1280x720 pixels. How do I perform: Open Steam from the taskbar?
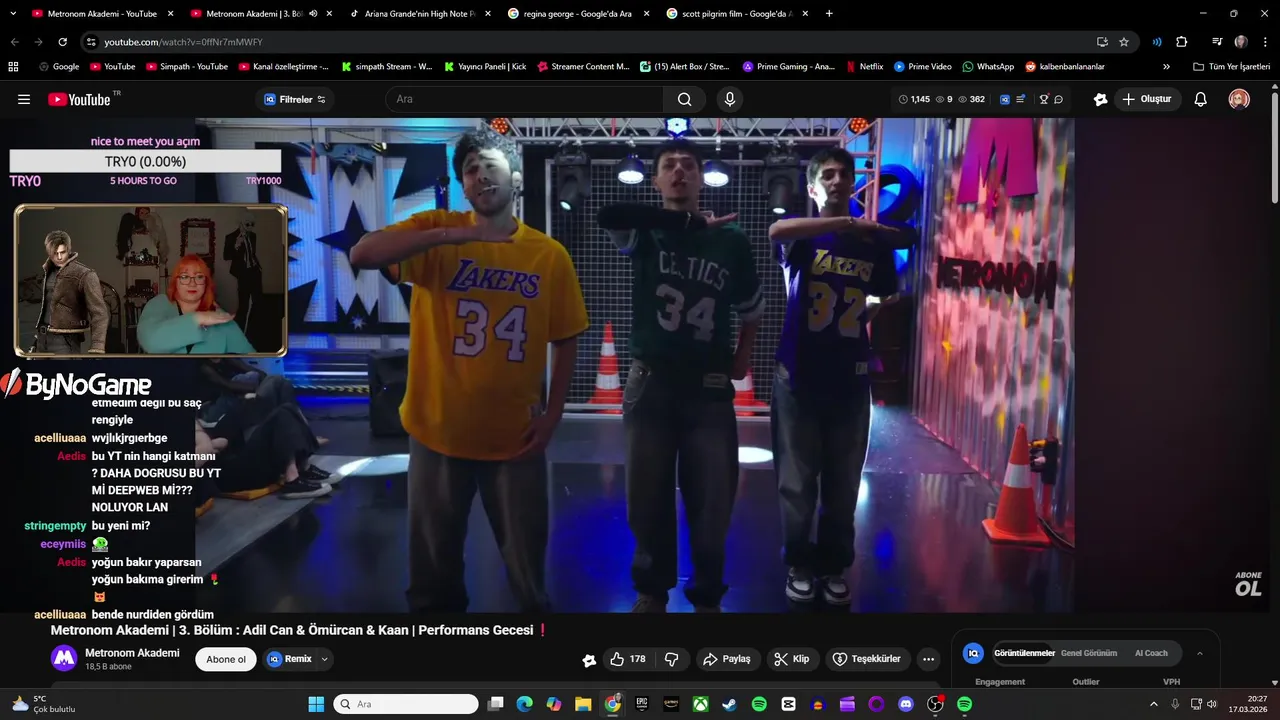coord(730,704)
